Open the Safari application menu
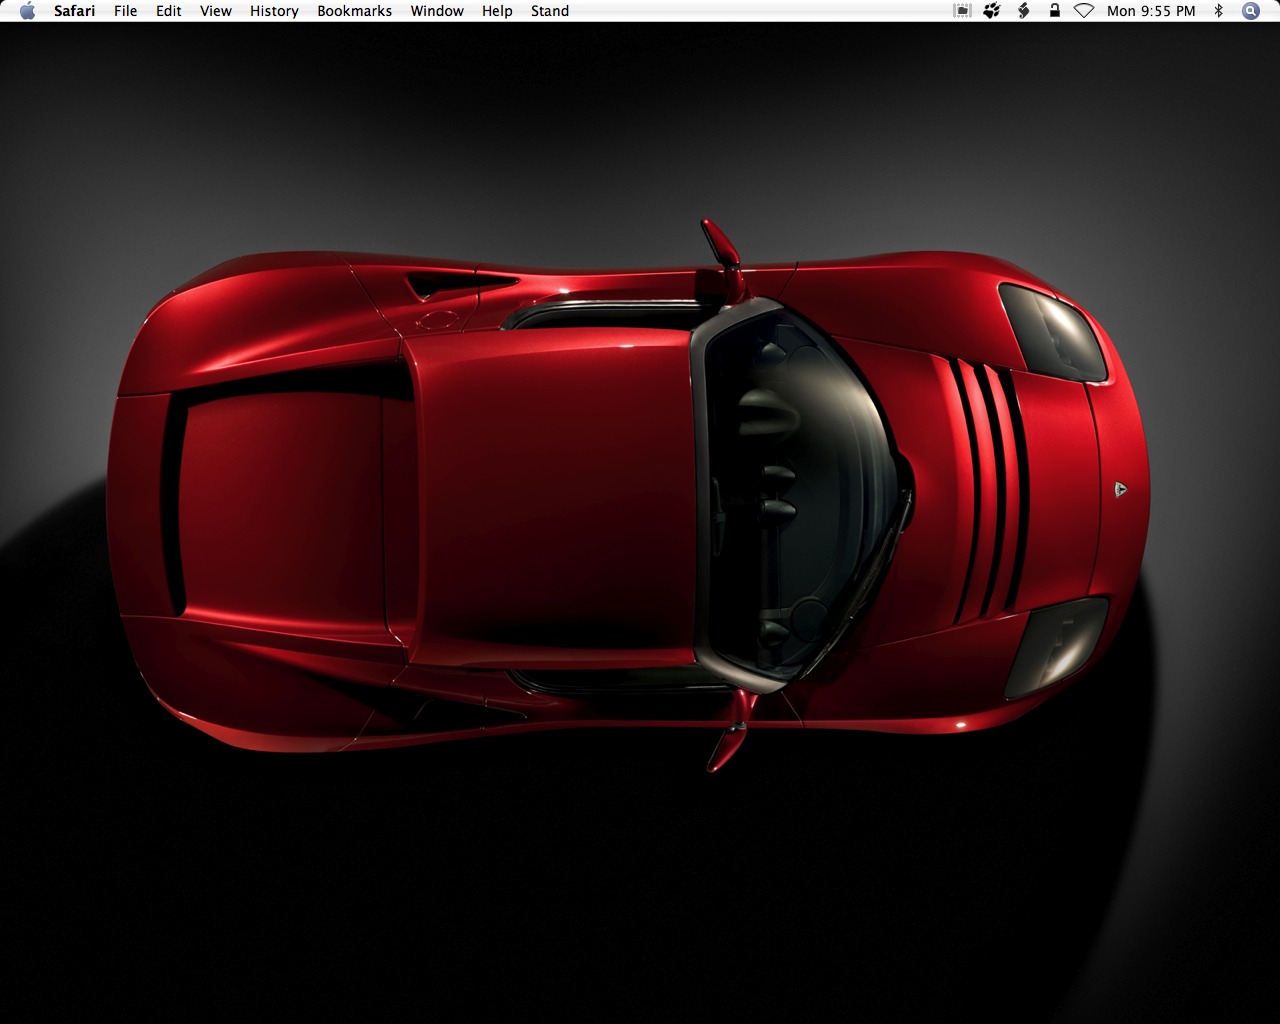The height and width of the screenshot is (1024, 1280). pos(74,11)
